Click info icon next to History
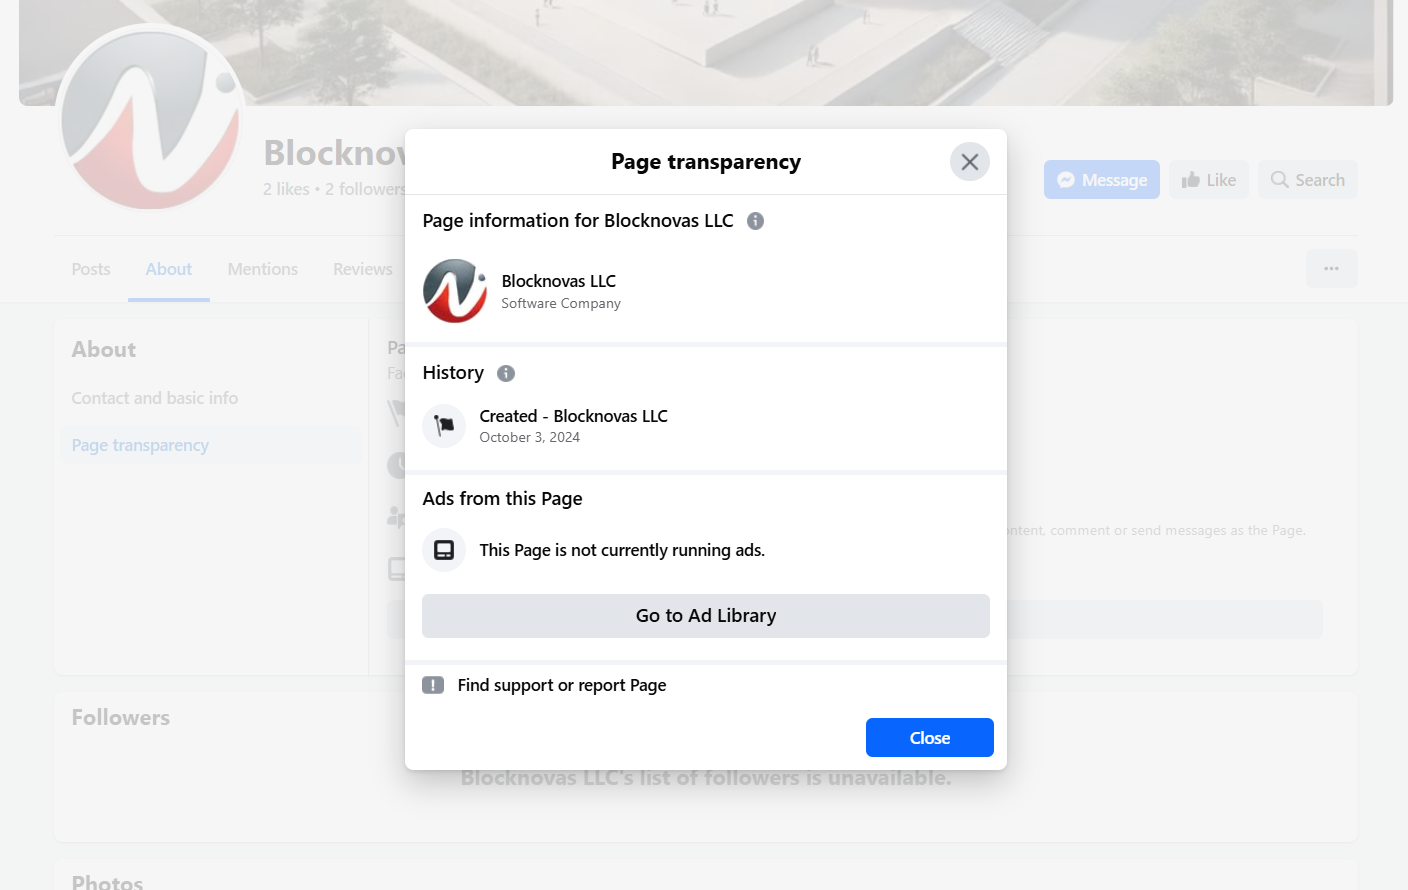Viewport: 1408px width, 890px height. (506, 373)
